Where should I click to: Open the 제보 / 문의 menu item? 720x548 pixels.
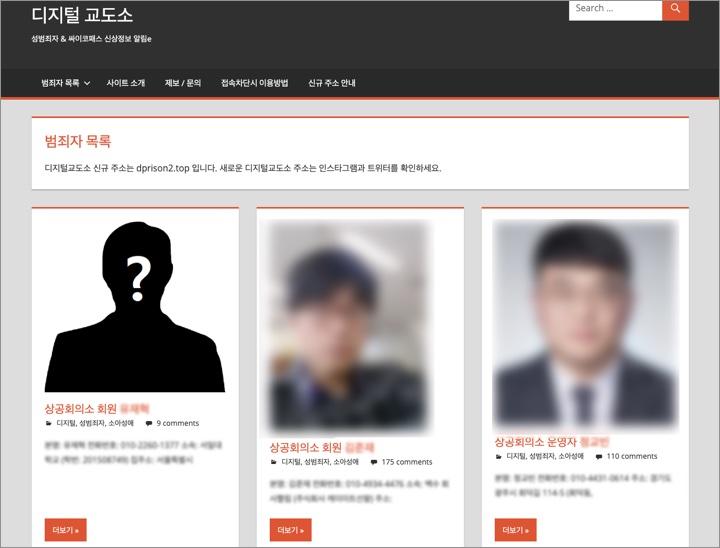(183, 83)
